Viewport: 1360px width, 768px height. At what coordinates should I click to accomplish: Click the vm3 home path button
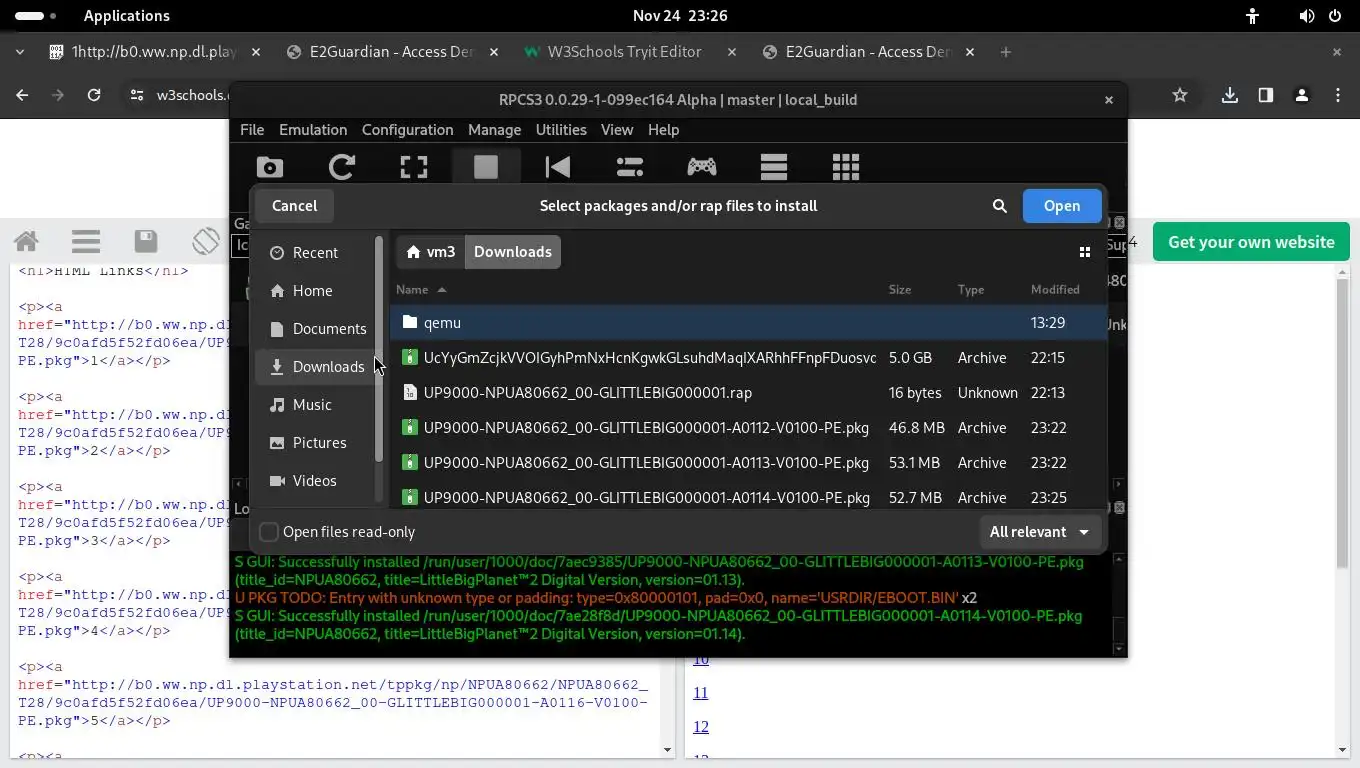(x=430, y=252)
